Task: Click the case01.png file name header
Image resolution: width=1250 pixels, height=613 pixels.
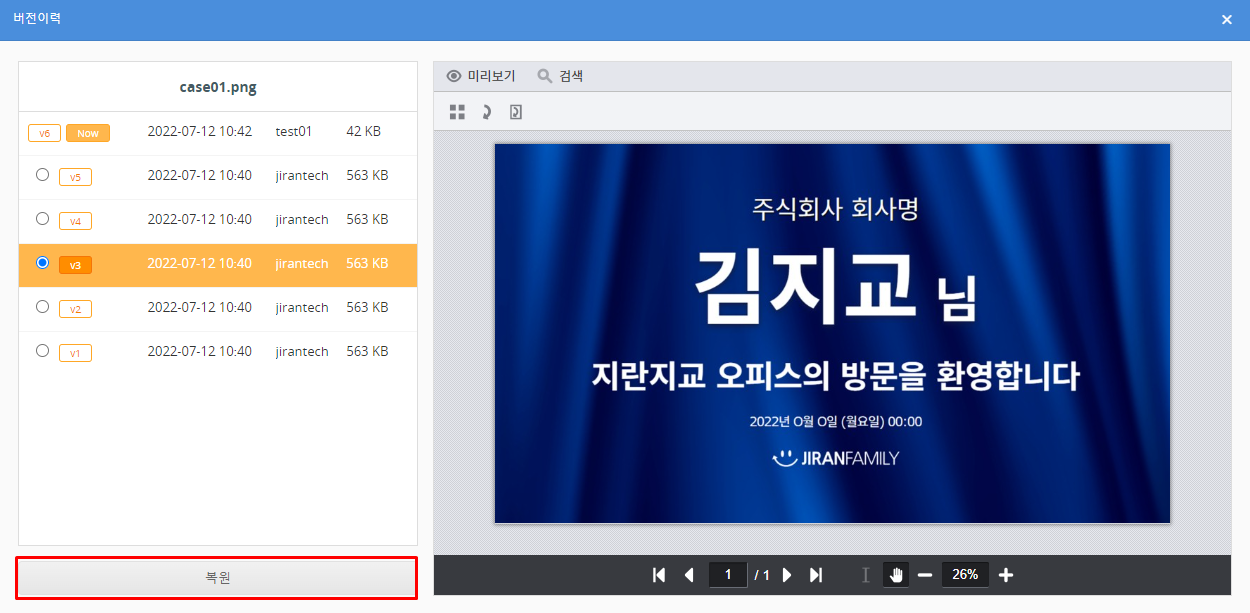Action: (218, 87)
